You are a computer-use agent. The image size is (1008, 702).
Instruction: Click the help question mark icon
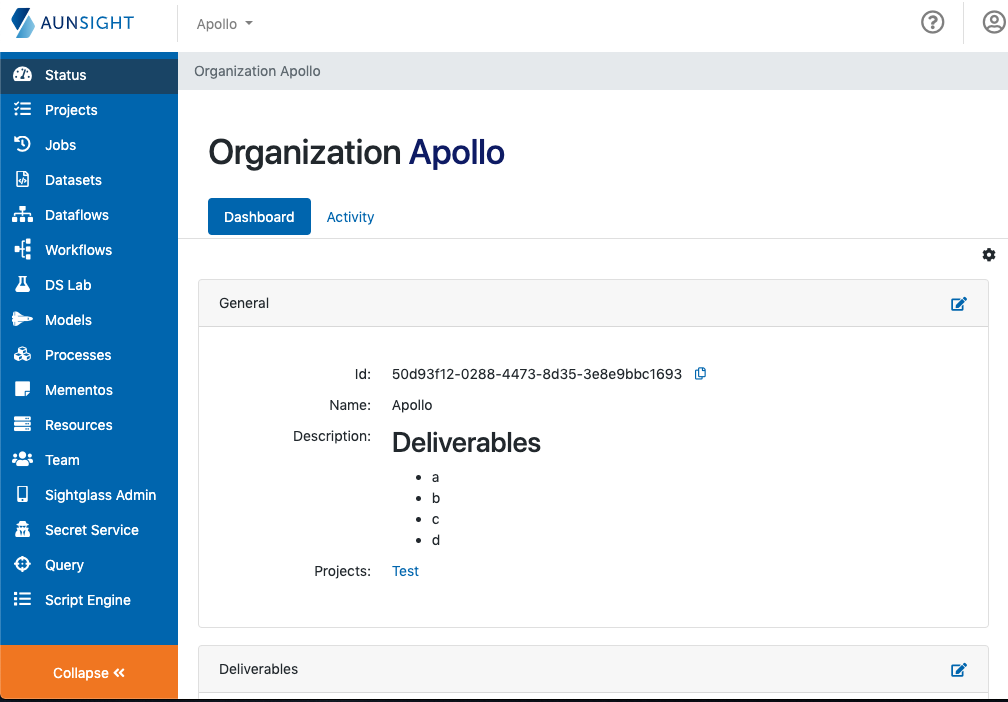coord(932,23)
